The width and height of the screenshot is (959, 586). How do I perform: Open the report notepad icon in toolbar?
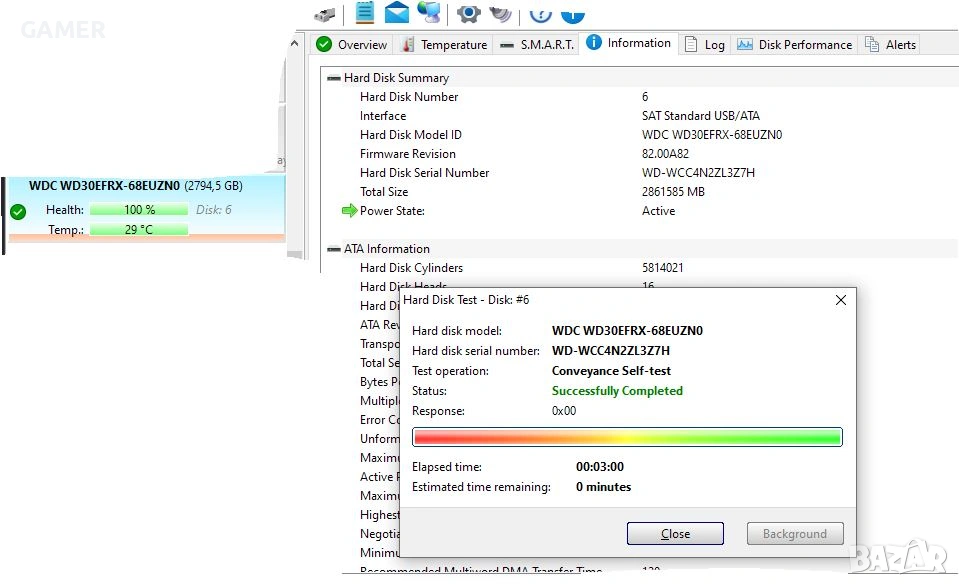point(365,12)
